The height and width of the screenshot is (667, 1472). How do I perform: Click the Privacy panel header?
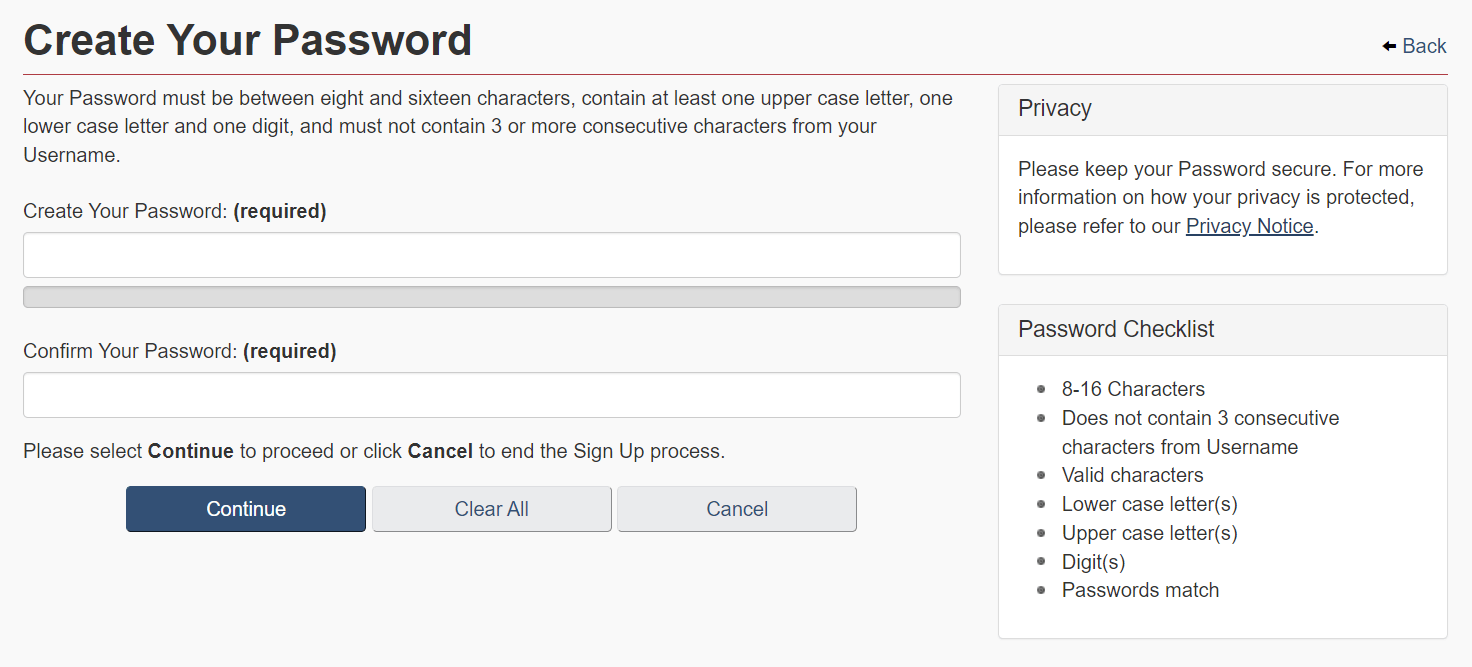pos(1223,110)
